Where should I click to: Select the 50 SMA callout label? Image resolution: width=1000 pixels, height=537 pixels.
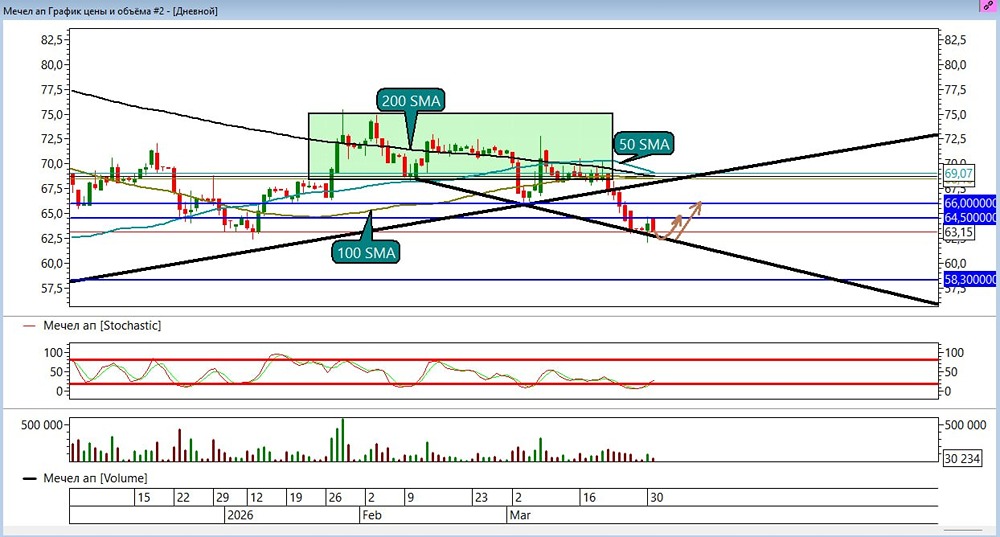[x=644, y=144]
